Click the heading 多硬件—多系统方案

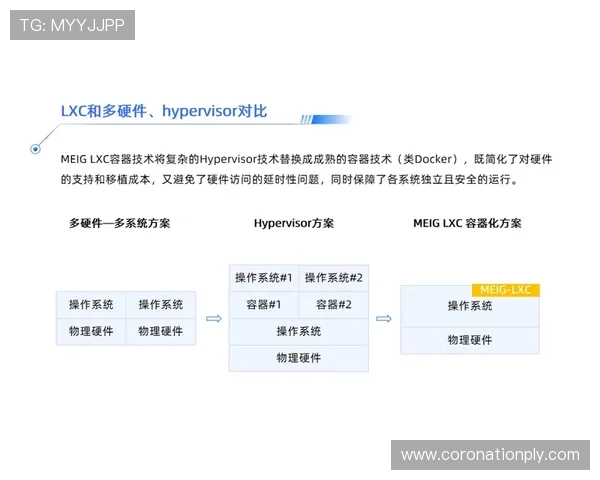119,223
